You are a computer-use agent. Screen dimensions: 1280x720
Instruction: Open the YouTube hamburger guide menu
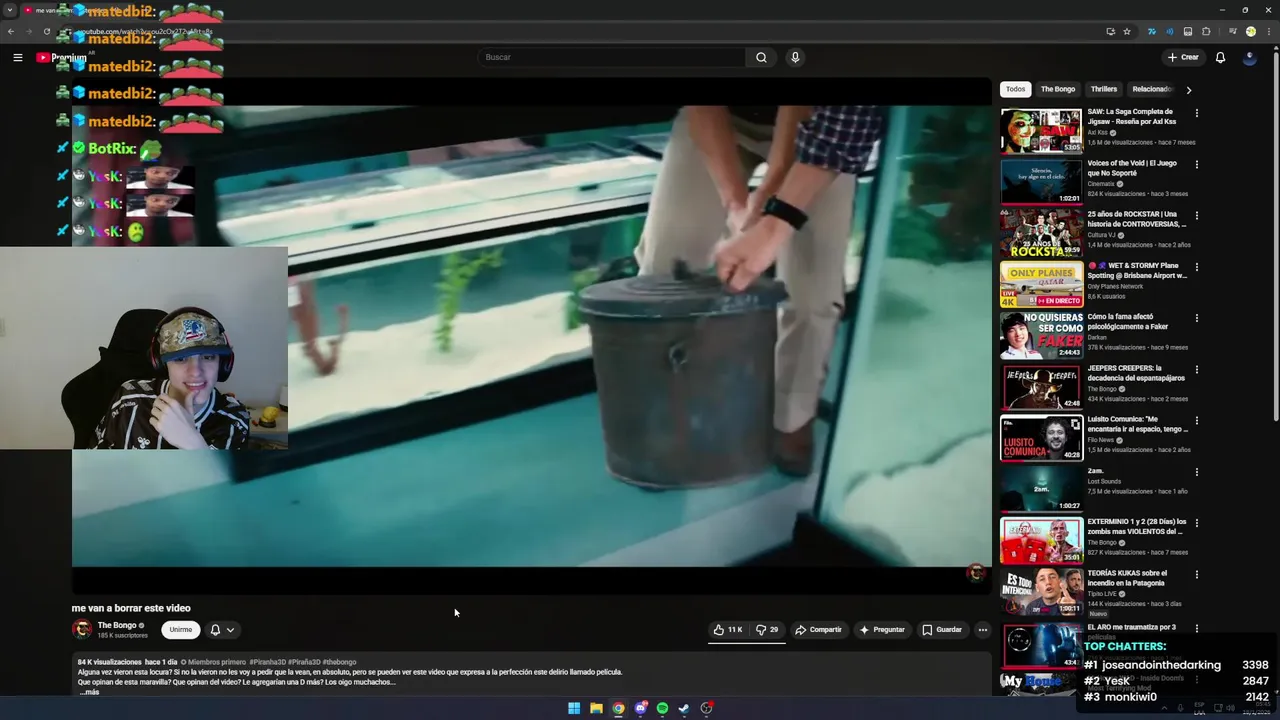(17, 57)
